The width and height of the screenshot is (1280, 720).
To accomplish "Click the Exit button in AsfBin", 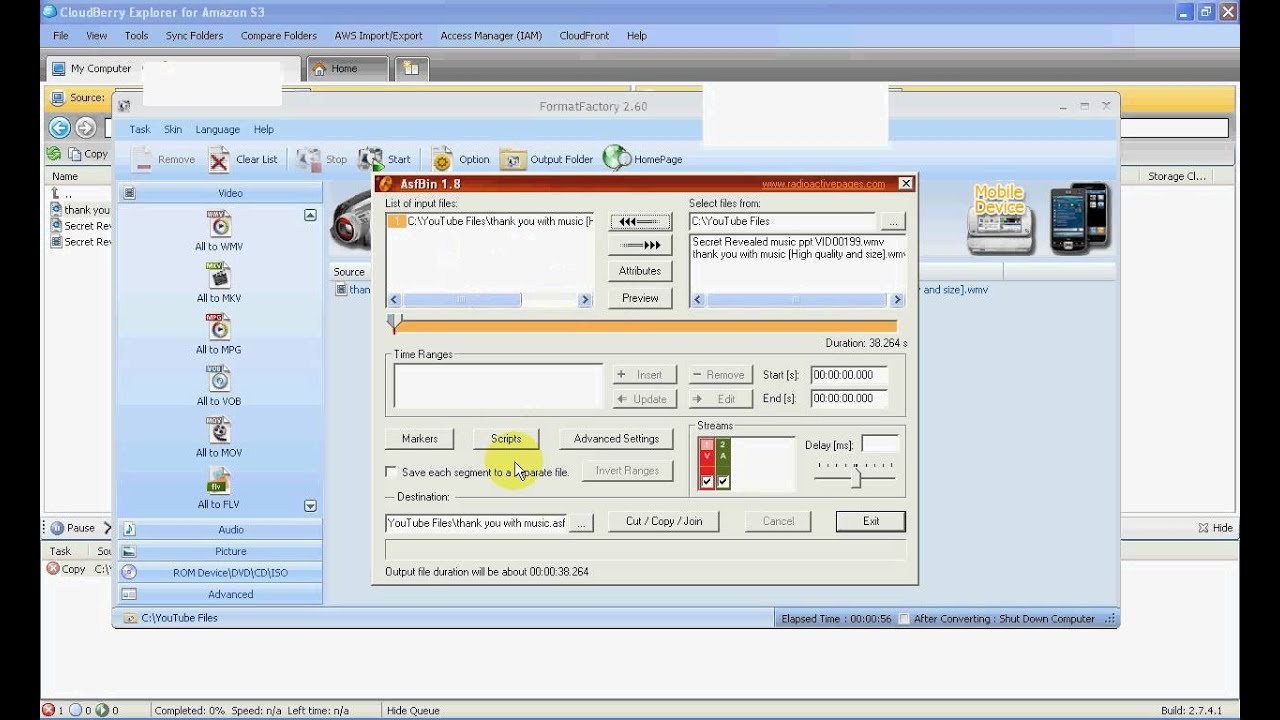I will point(871,521).
